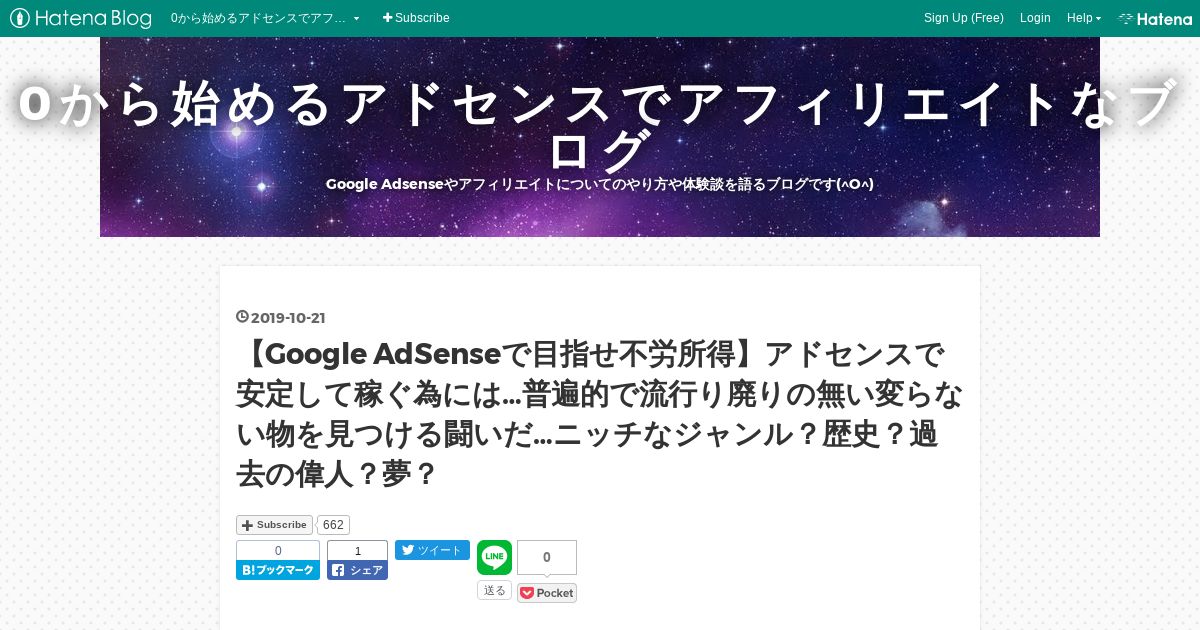This screenshot has width=1200, height=630.
Task: Click the blog subtitle about Google Adsense
Action: coord(600,184)
